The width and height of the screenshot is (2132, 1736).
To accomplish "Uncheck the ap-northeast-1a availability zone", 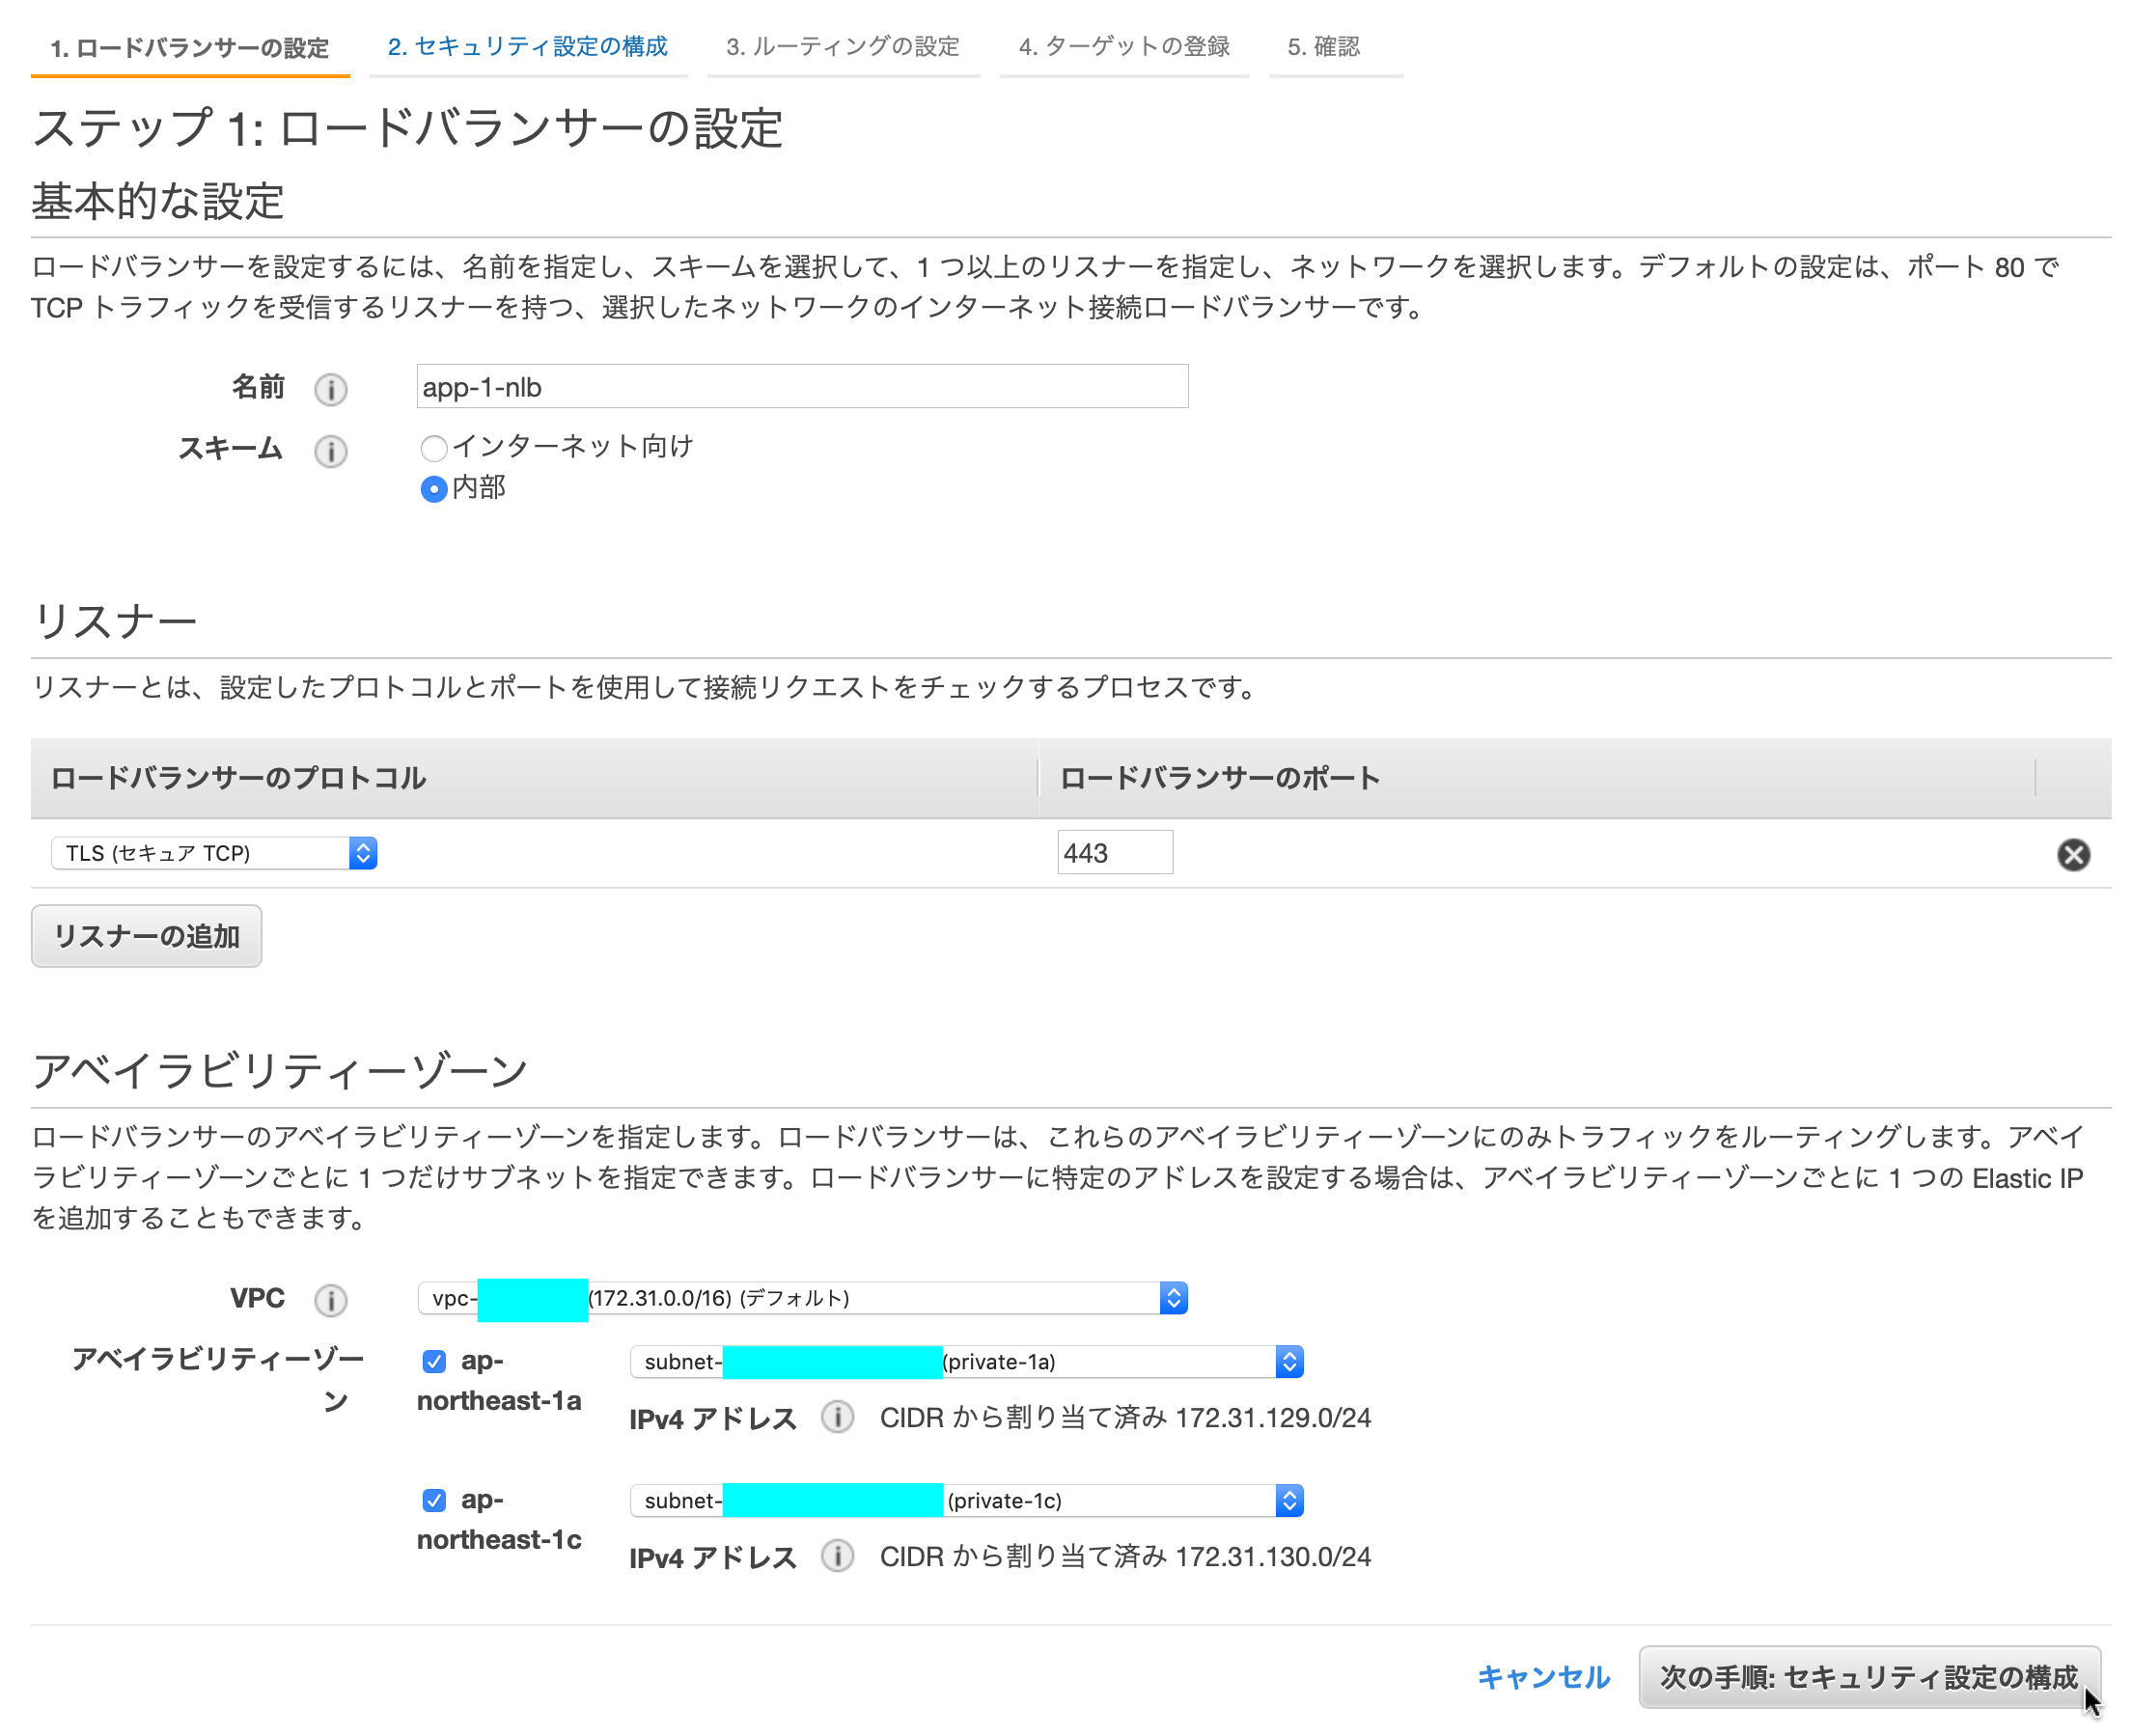I will [x=434, y=1361].
